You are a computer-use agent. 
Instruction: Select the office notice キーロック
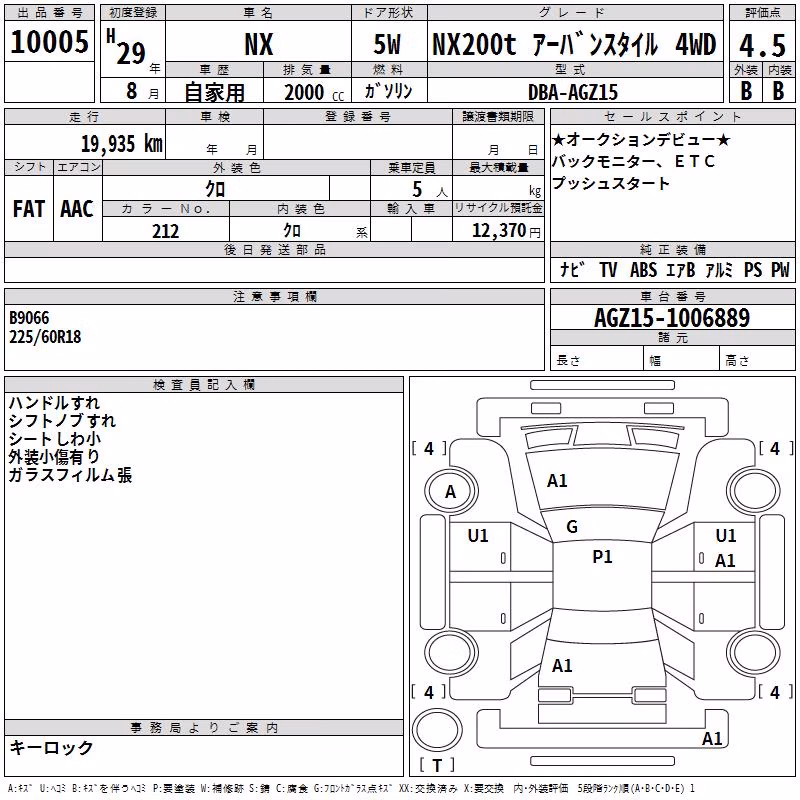tap(52, 747)
